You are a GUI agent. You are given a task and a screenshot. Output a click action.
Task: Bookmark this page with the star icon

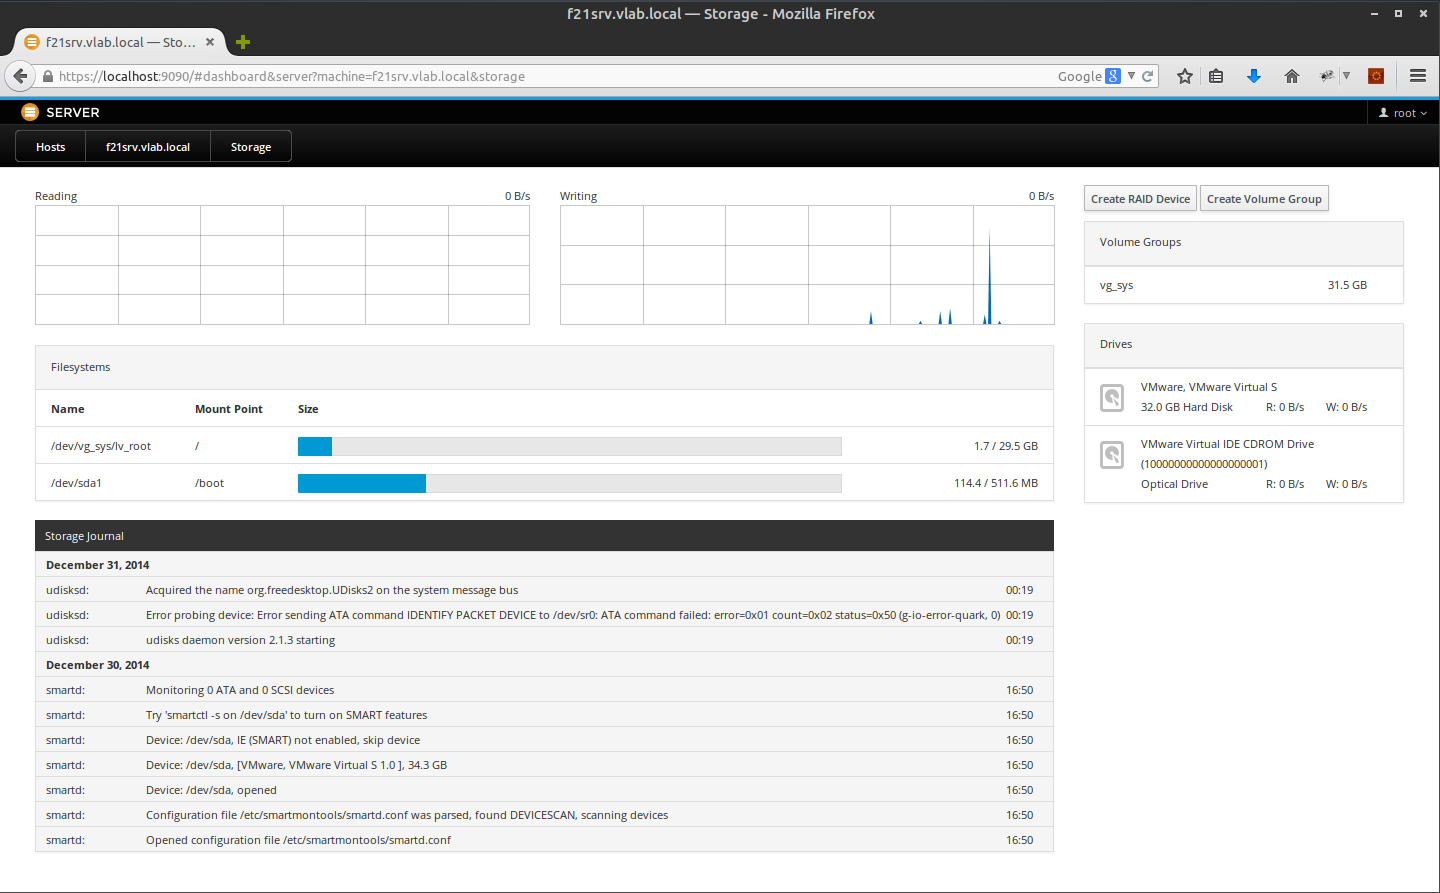1185,76
